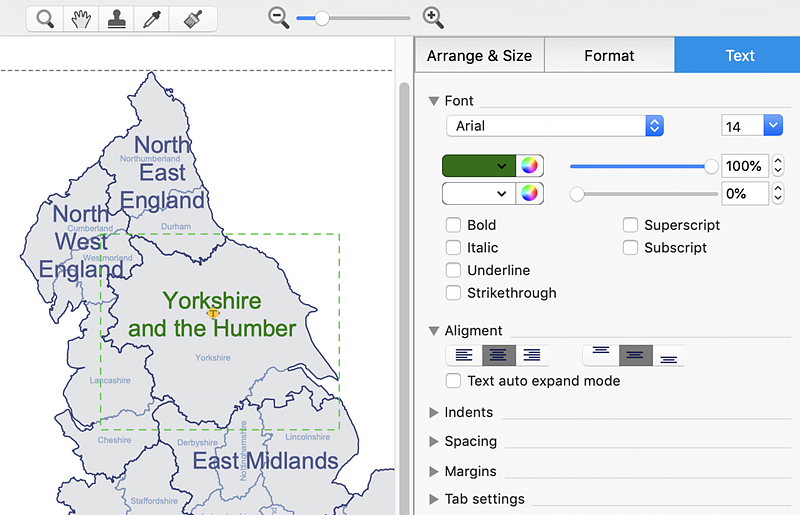Click the zoom in magnifier icon
The image size is (800, 515).
click(x=433, y=18)
